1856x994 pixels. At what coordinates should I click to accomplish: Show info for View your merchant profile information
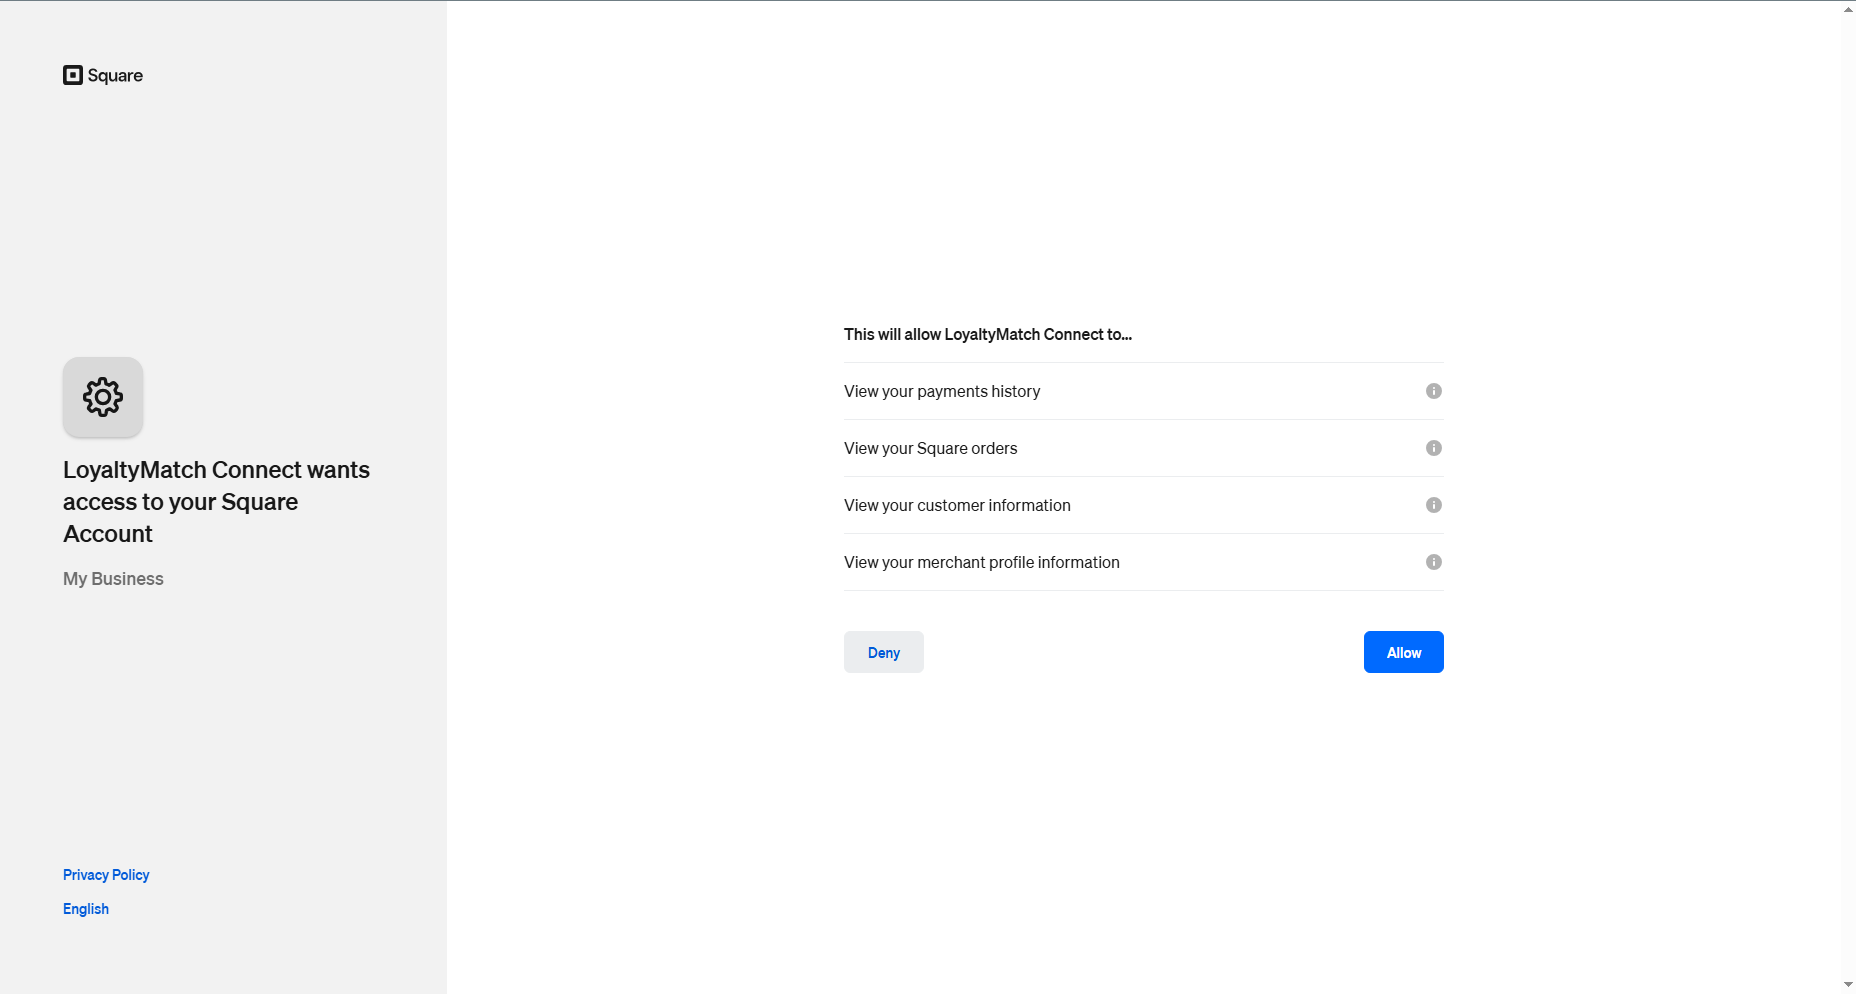pyautogui.click(x=1434, y=562)
